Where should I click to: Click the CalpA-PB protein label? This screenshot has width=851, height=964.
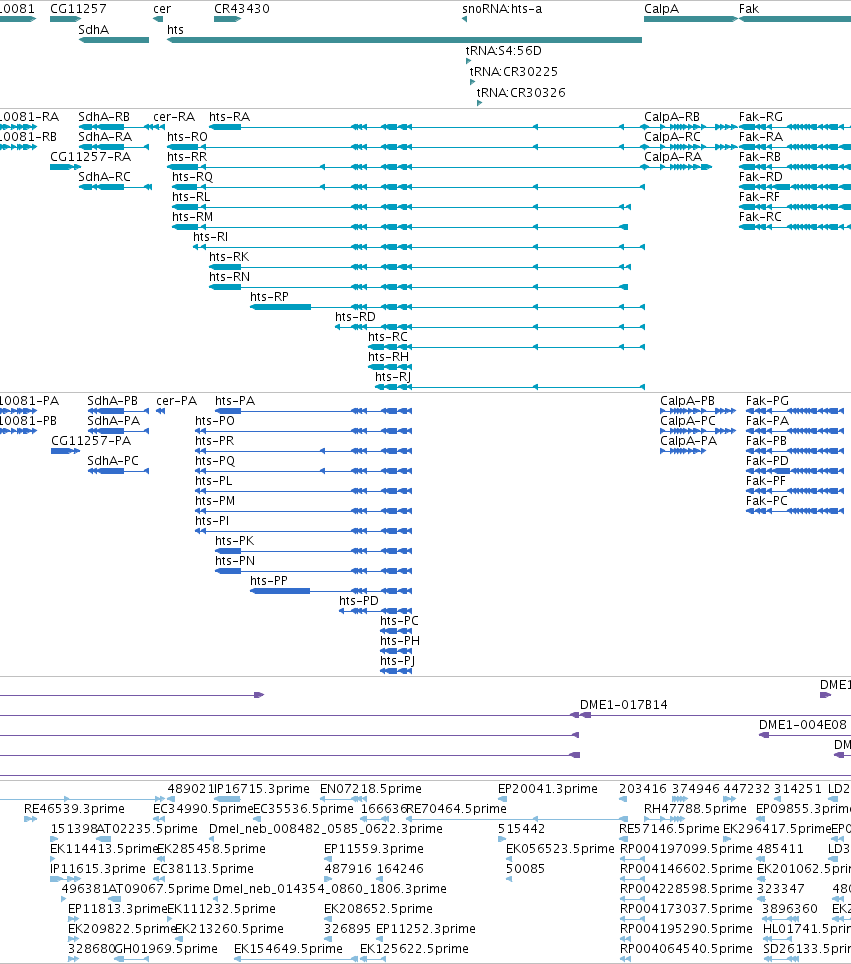pos(687,401)
